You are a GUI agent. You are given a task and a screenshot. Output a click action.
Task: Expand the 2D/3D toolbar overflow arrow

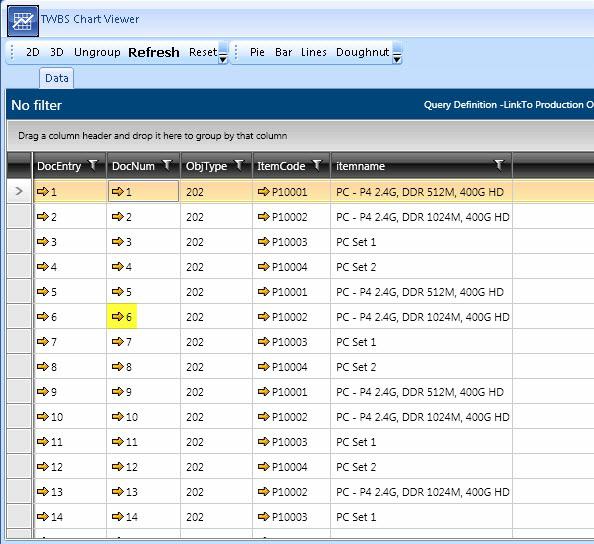223,53
